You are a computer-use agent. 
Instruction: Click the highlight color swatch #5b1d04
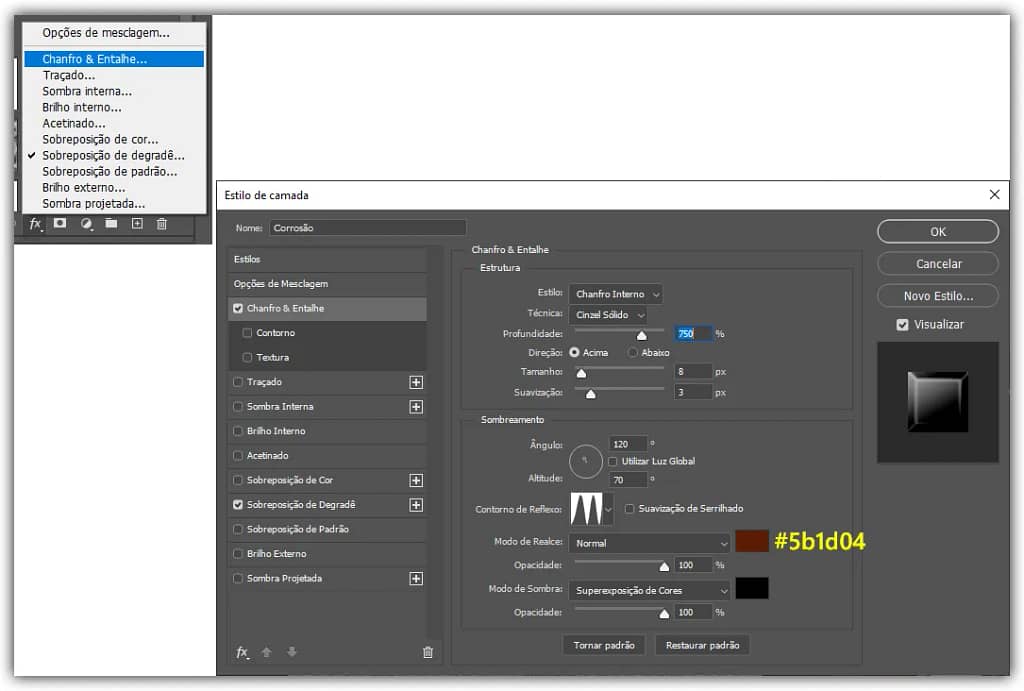(752, 541)
